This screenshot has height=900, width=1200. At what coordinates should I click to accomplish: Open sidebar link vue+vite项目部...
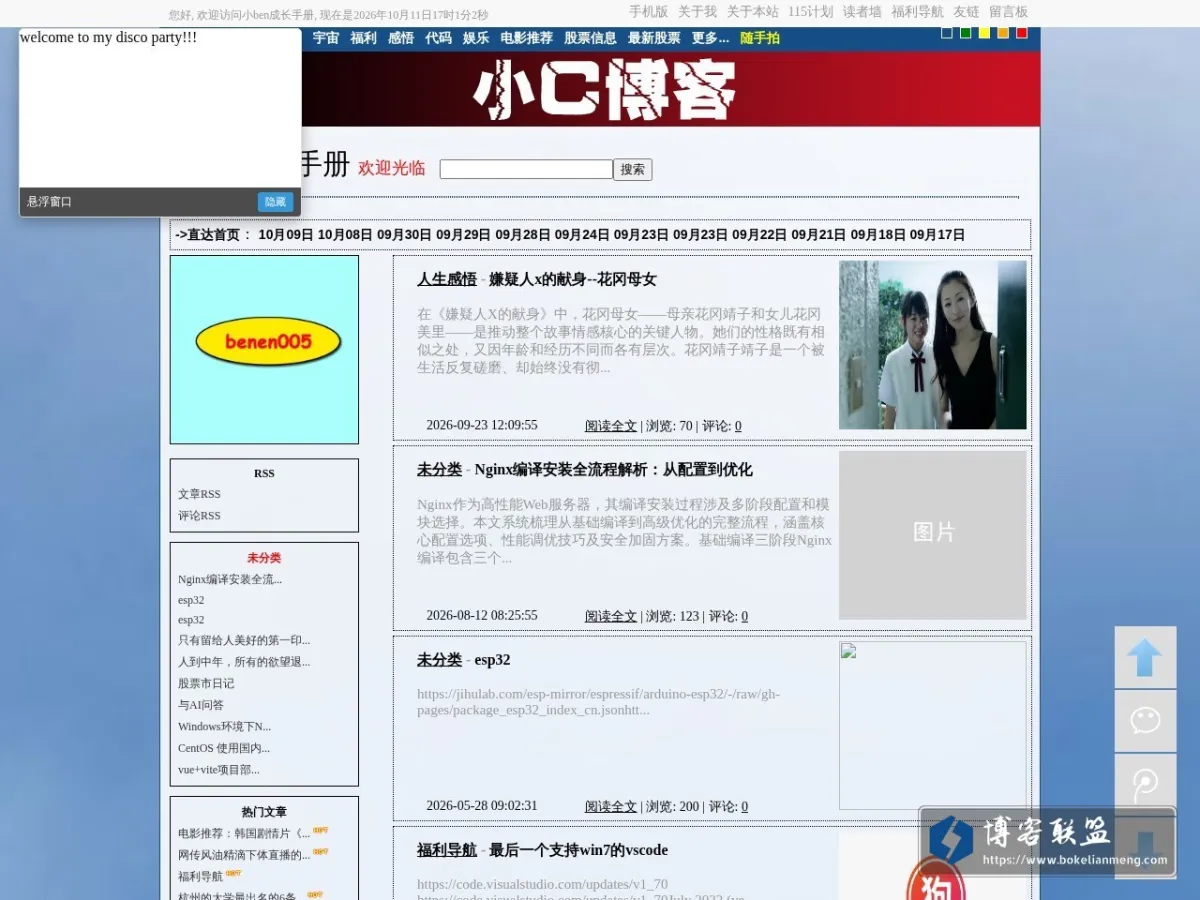click(219, 770)
